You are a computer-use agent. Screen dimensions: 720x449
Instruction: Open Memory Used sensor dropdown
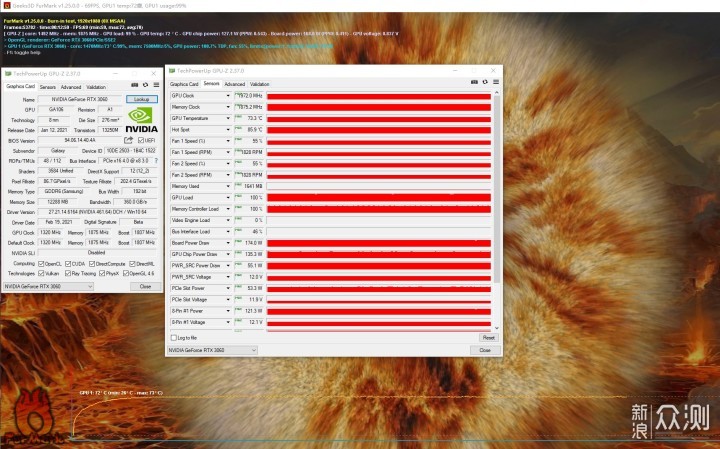point(228,186)
